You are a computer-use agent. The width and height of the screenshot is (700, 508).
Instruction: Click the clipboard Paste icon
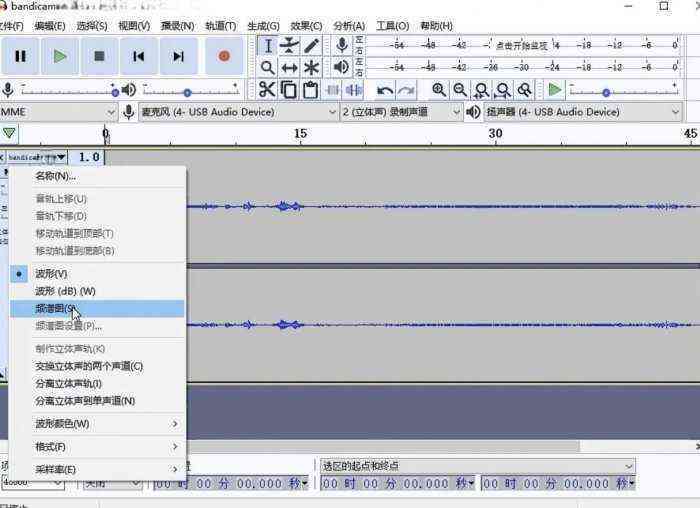(310, 90)
